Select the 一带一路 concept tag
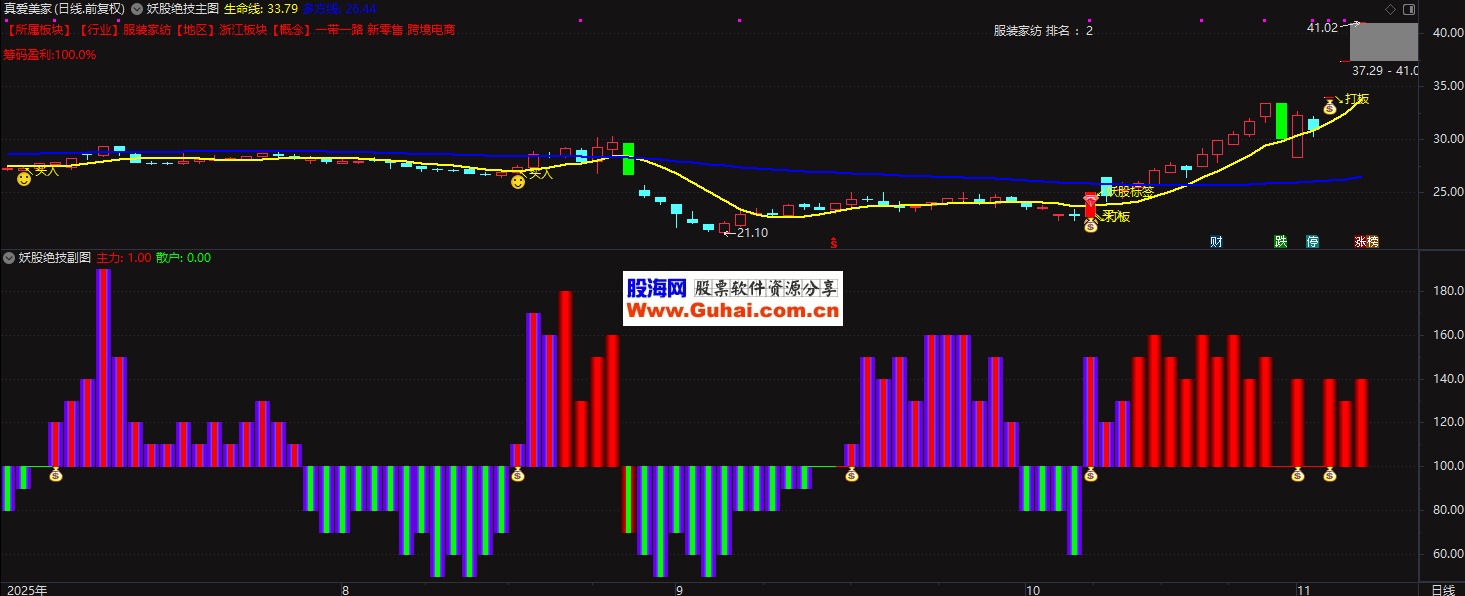Viewport: 1465px width, 596px height. coord(339,30)
